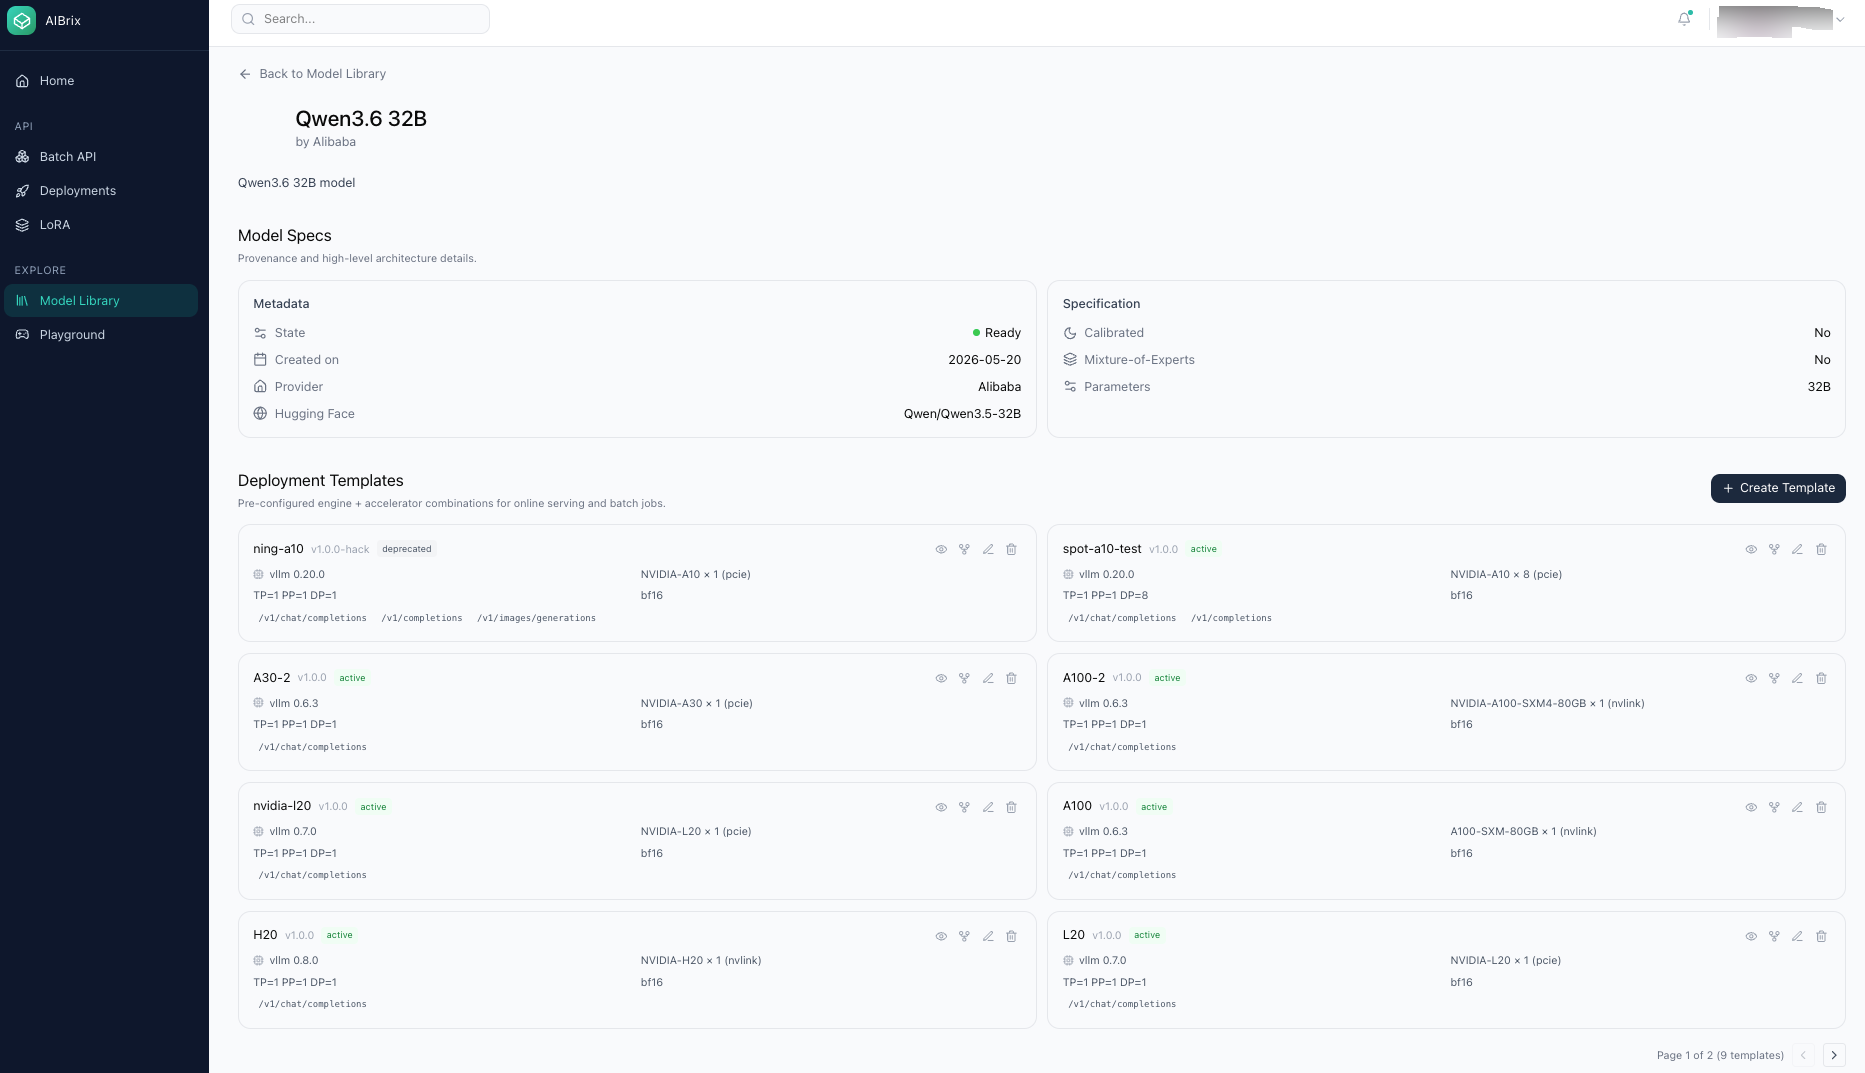Delete the L20 vllm 0.7.0 template
The height and width of the screenshot is (1073, 1865).
pyautogui.click(x=1821, y=936)
